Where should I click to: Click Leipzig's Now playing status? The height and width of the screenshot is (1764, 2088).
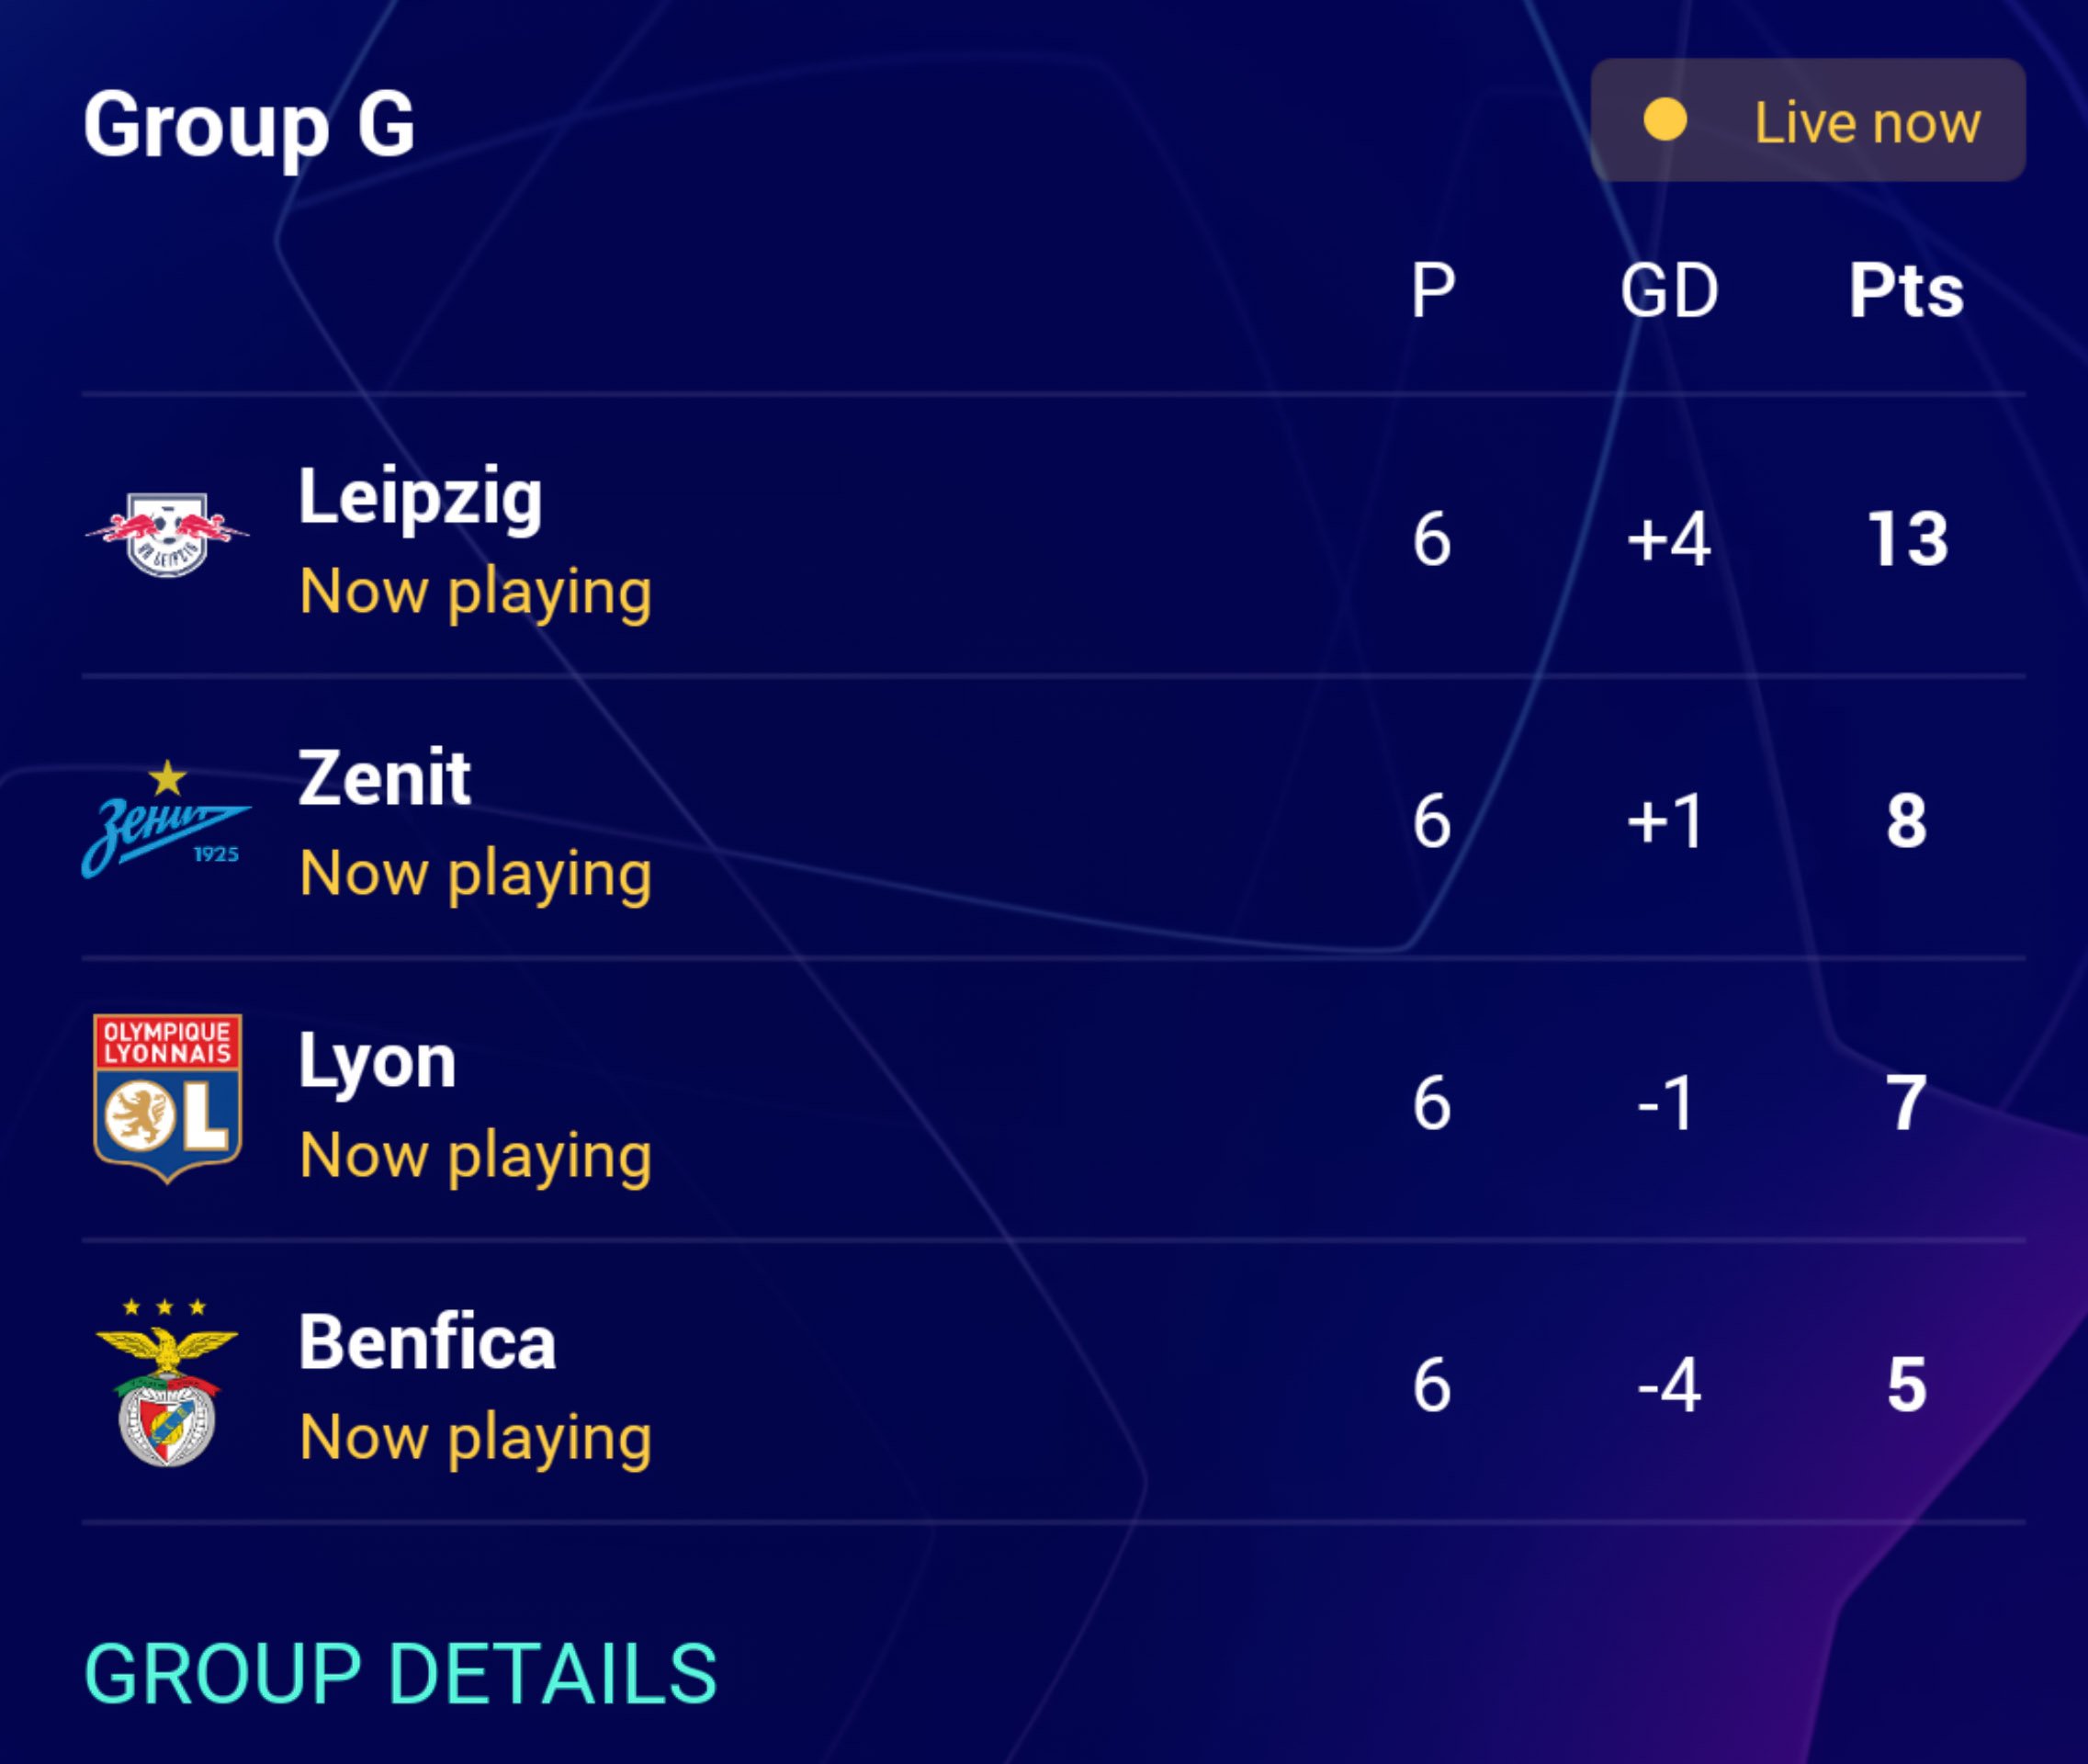pos(476,592)
